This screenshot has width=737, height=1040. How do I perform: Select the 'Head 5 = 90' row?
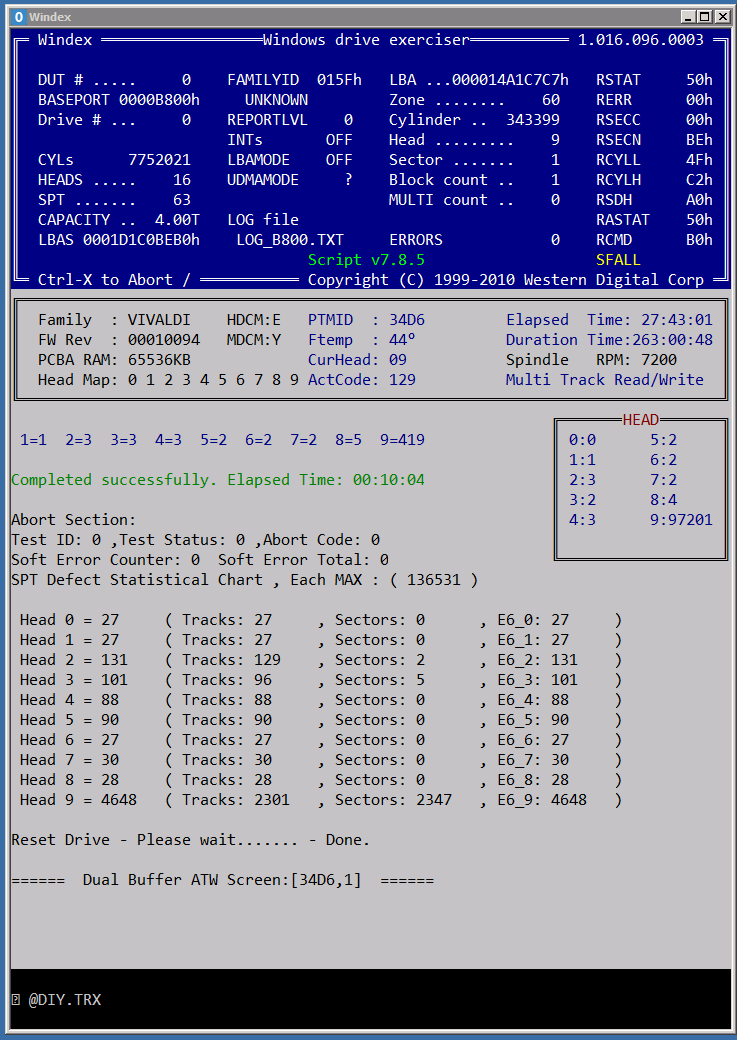click(321, 720)
